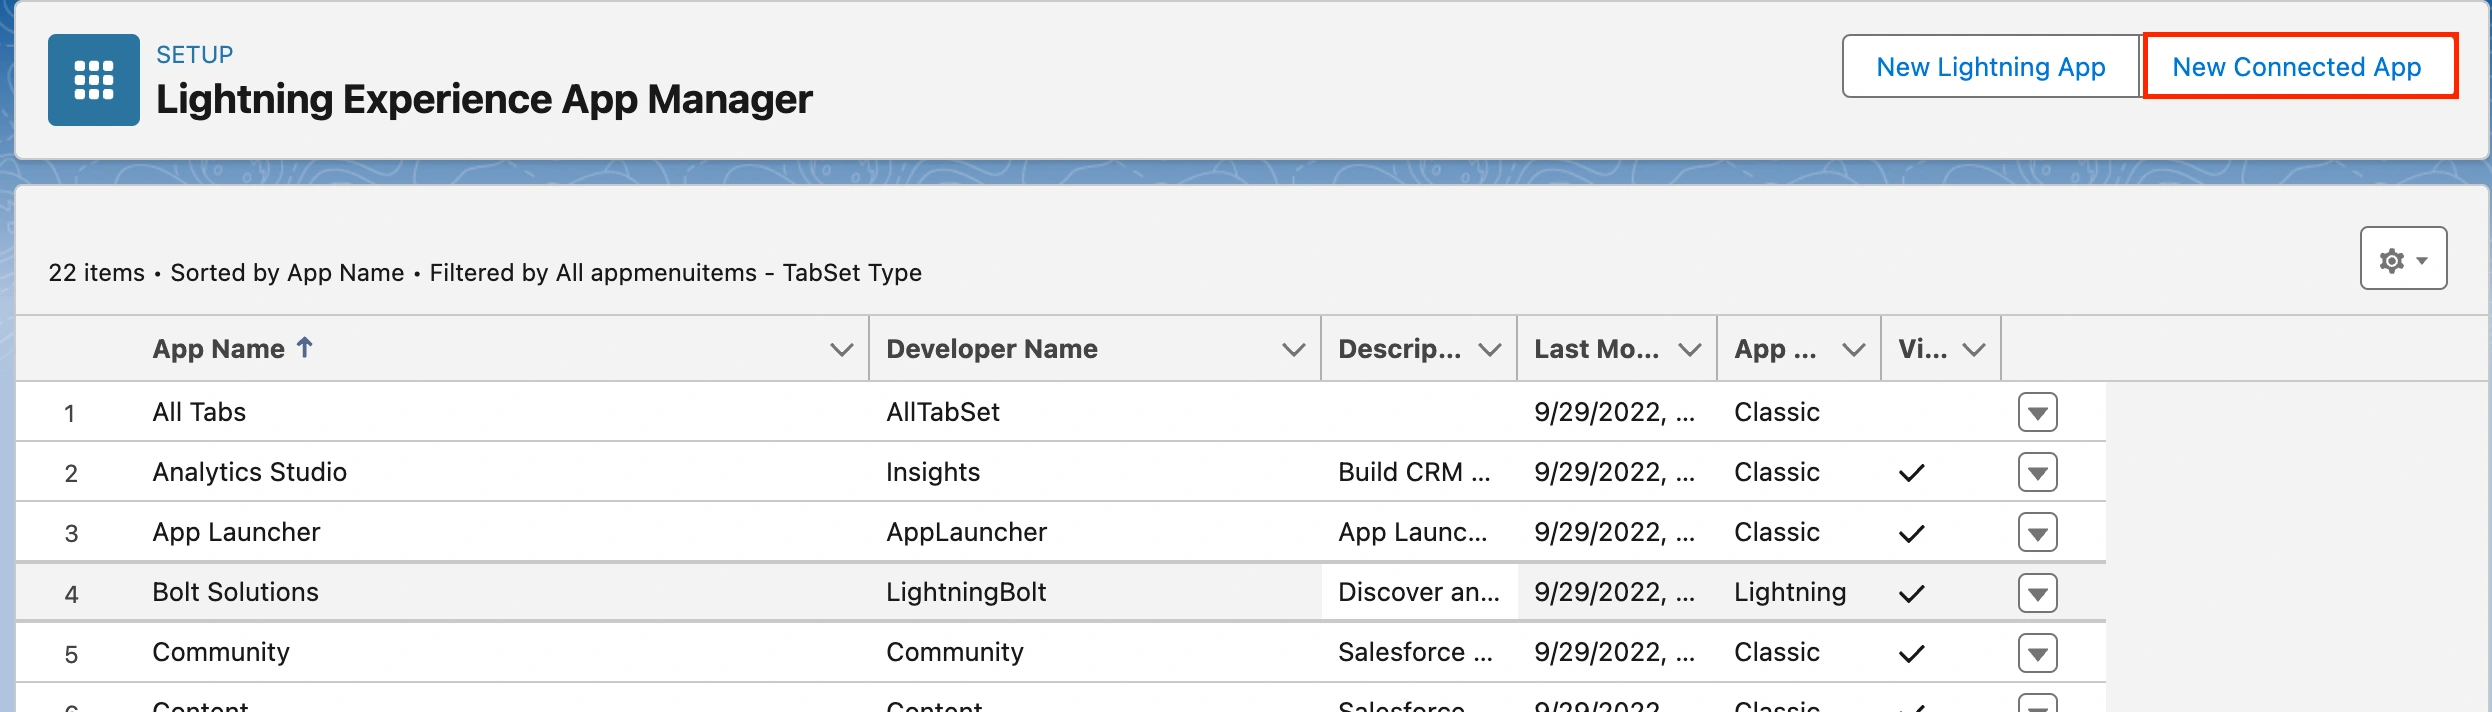Open row actions menu for Community
Screen dimensions: 2492x712
pyautogui.click(x=2037, y=653)
